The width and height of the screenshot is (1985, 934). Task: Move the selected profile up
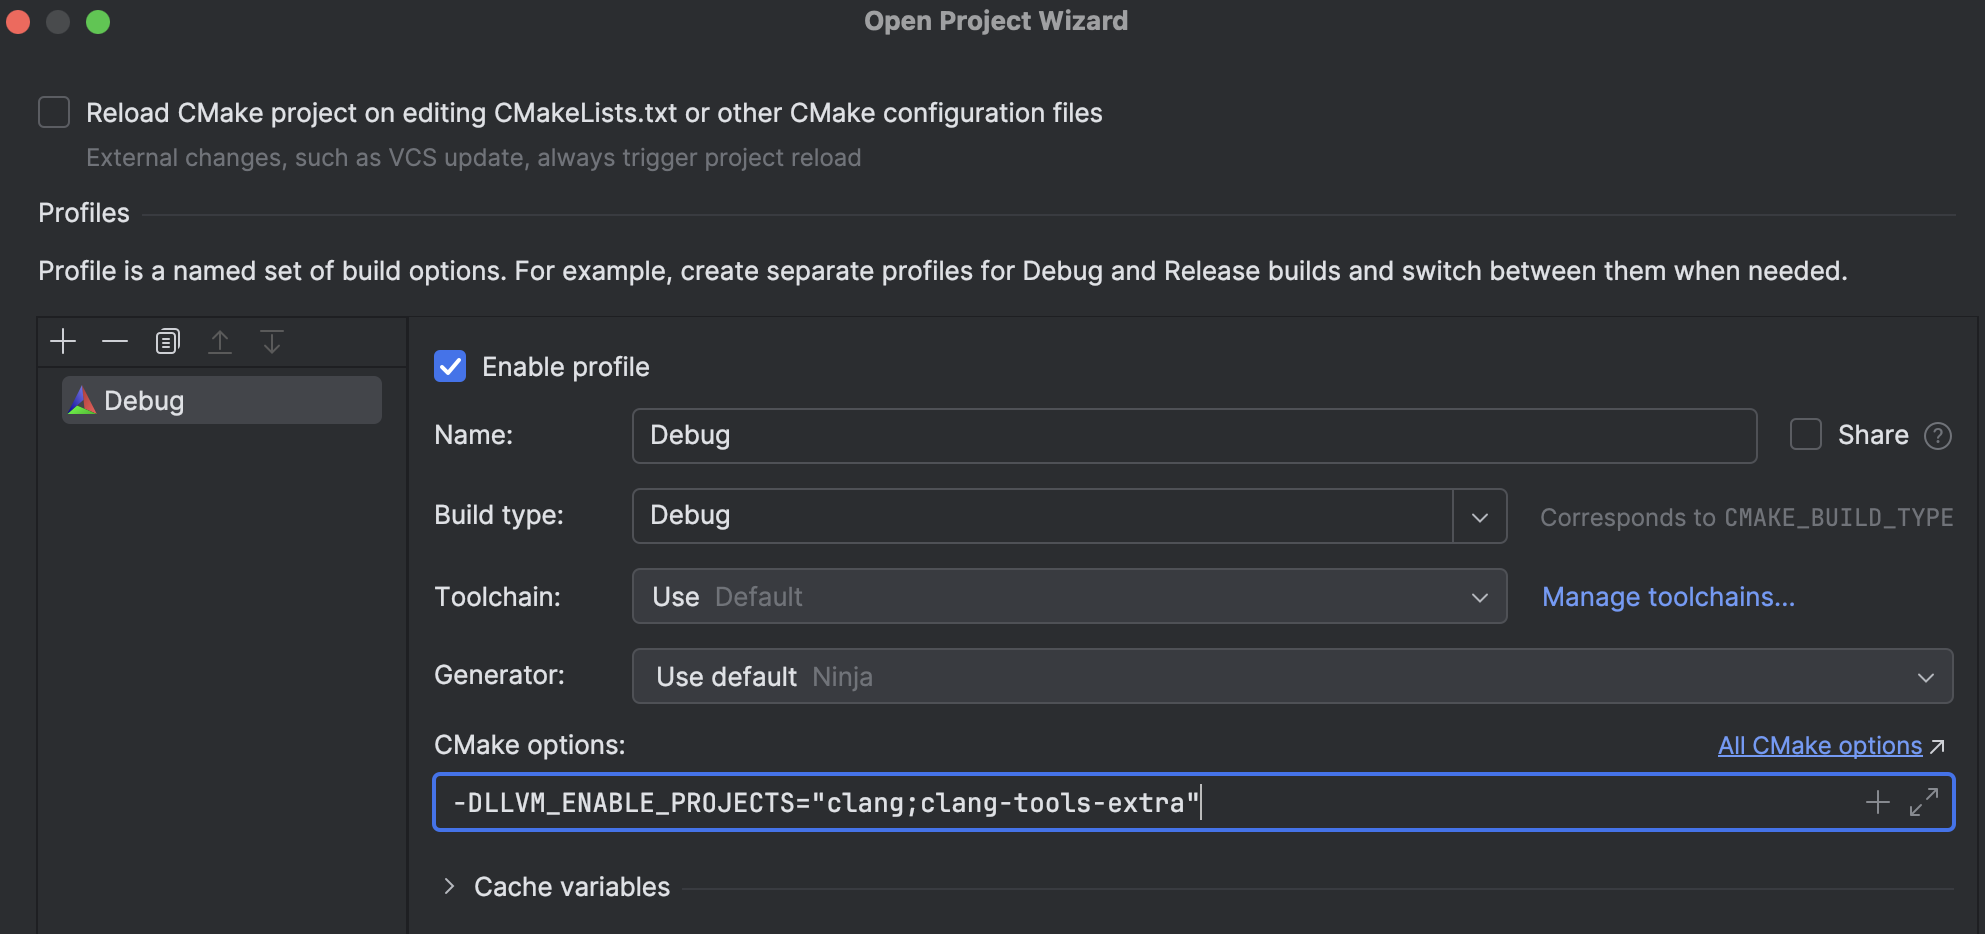coord(220,341)
